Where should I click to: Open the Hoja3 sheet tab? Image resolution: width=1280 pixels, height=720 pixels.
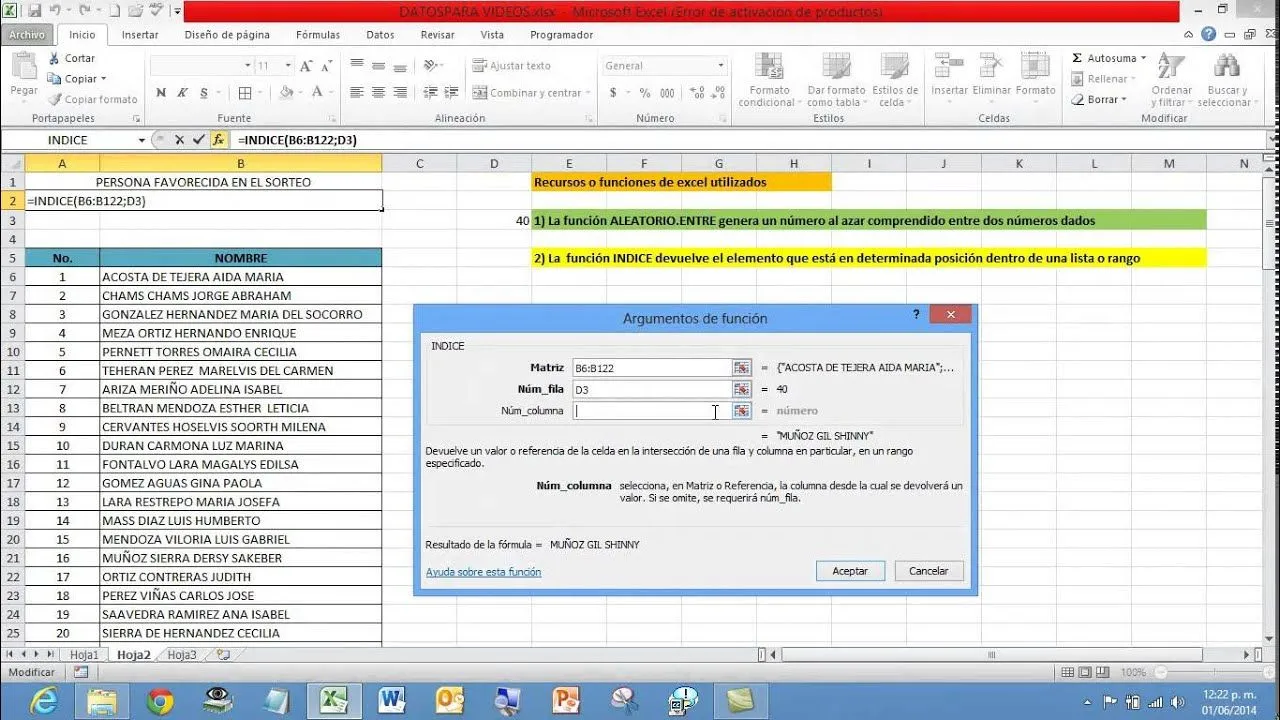click(181, 653)
